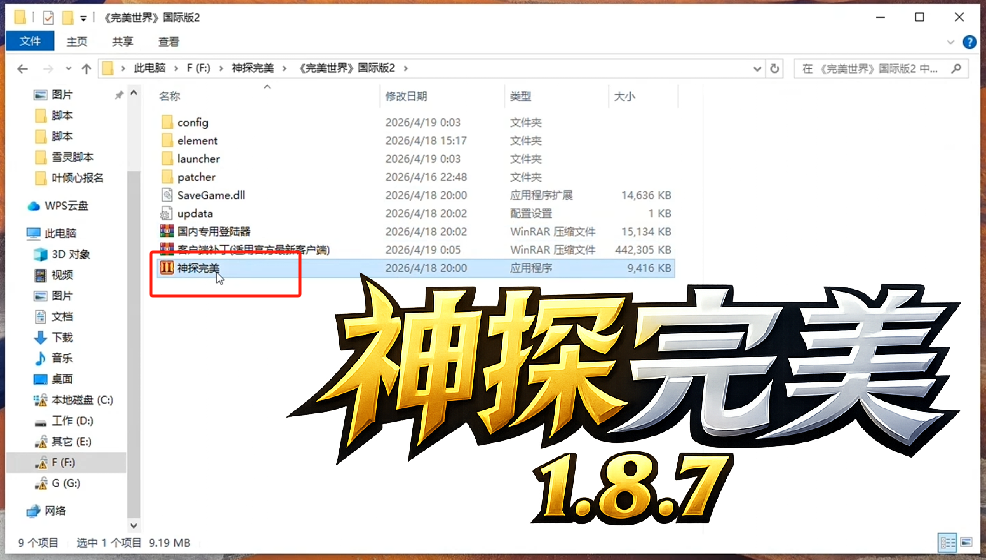
Task: Click the SaveGame.dll file icon
Action: pos(167,195)
